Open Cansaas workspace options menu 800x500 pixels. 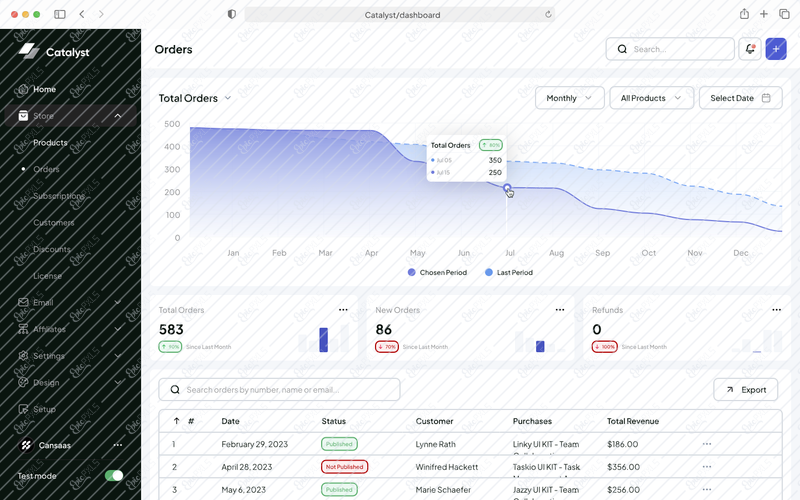[118, 445]
